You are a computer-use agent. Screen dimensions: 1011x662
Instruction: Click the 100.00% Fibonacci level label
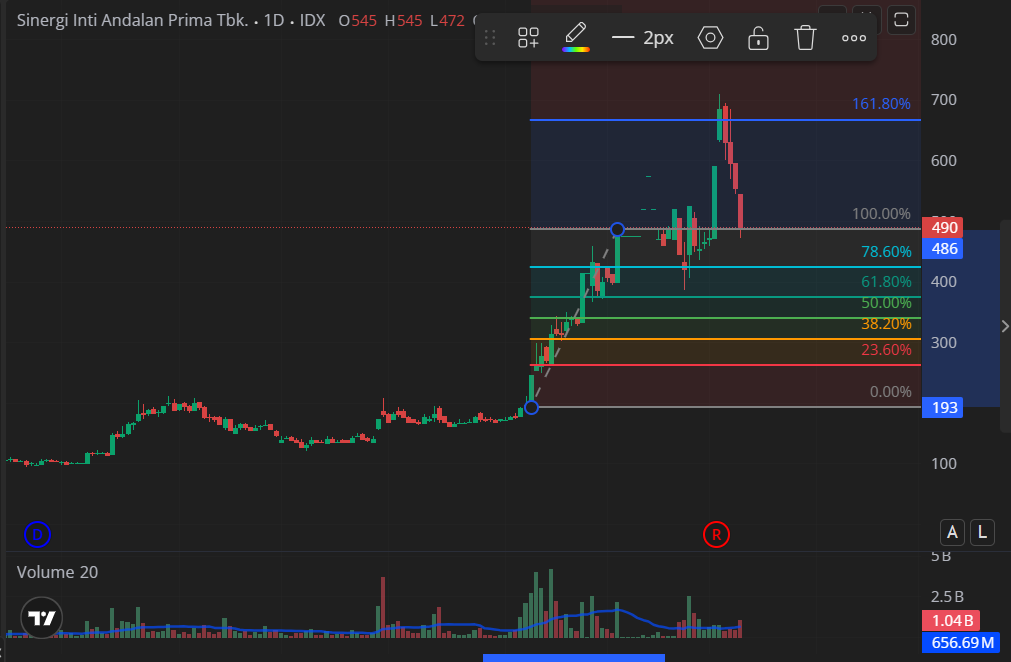pyautogui.click(x=881, y=214)
